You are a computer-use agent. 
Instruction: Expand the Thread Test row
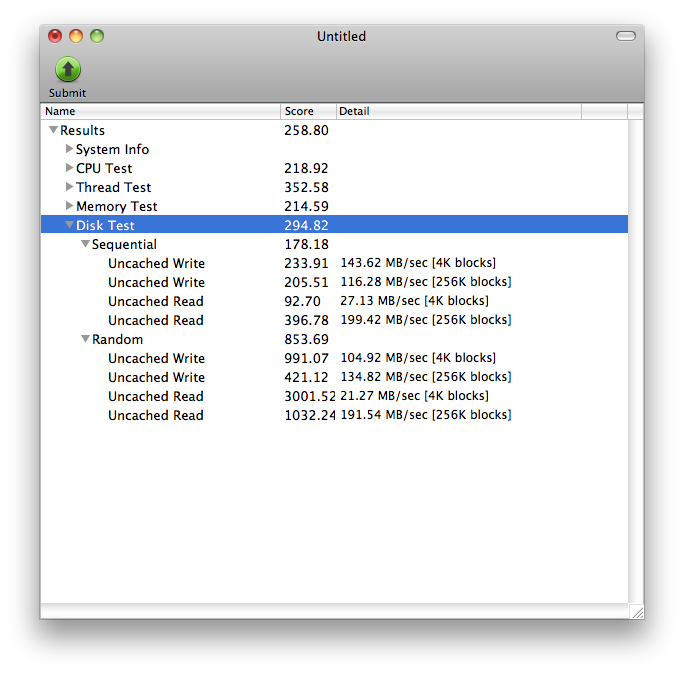pos(69,187)
